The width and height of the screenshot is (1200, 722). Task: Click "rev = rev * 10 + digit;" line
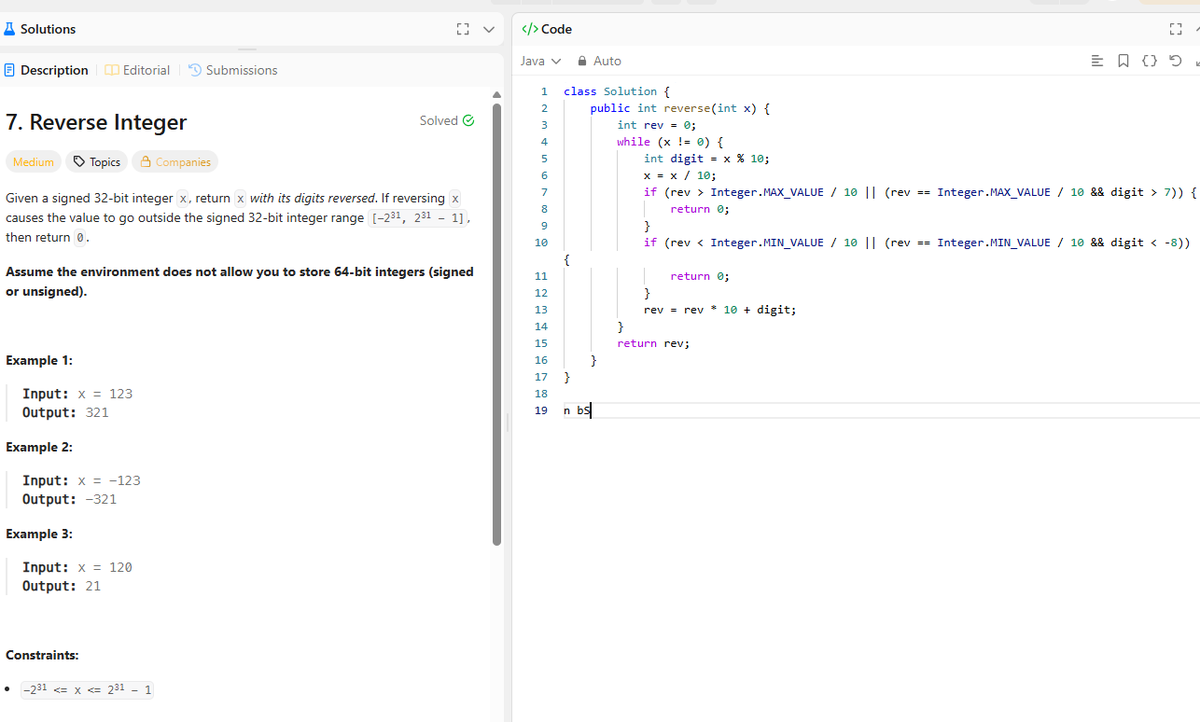[720, 310]
